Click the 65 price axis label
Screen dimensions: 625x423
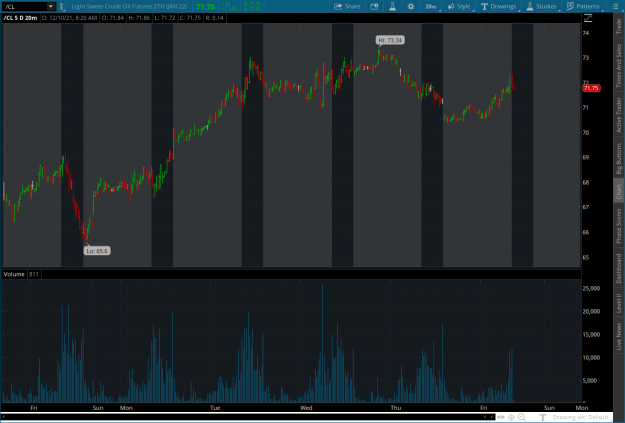point(586,258)
